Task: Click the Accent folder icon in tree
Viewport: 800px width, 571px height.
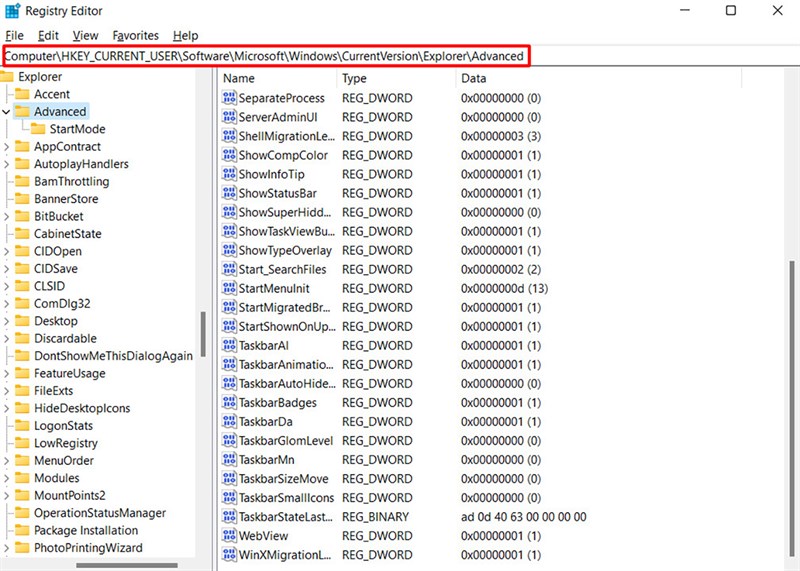Action: [x=22, y=94]
